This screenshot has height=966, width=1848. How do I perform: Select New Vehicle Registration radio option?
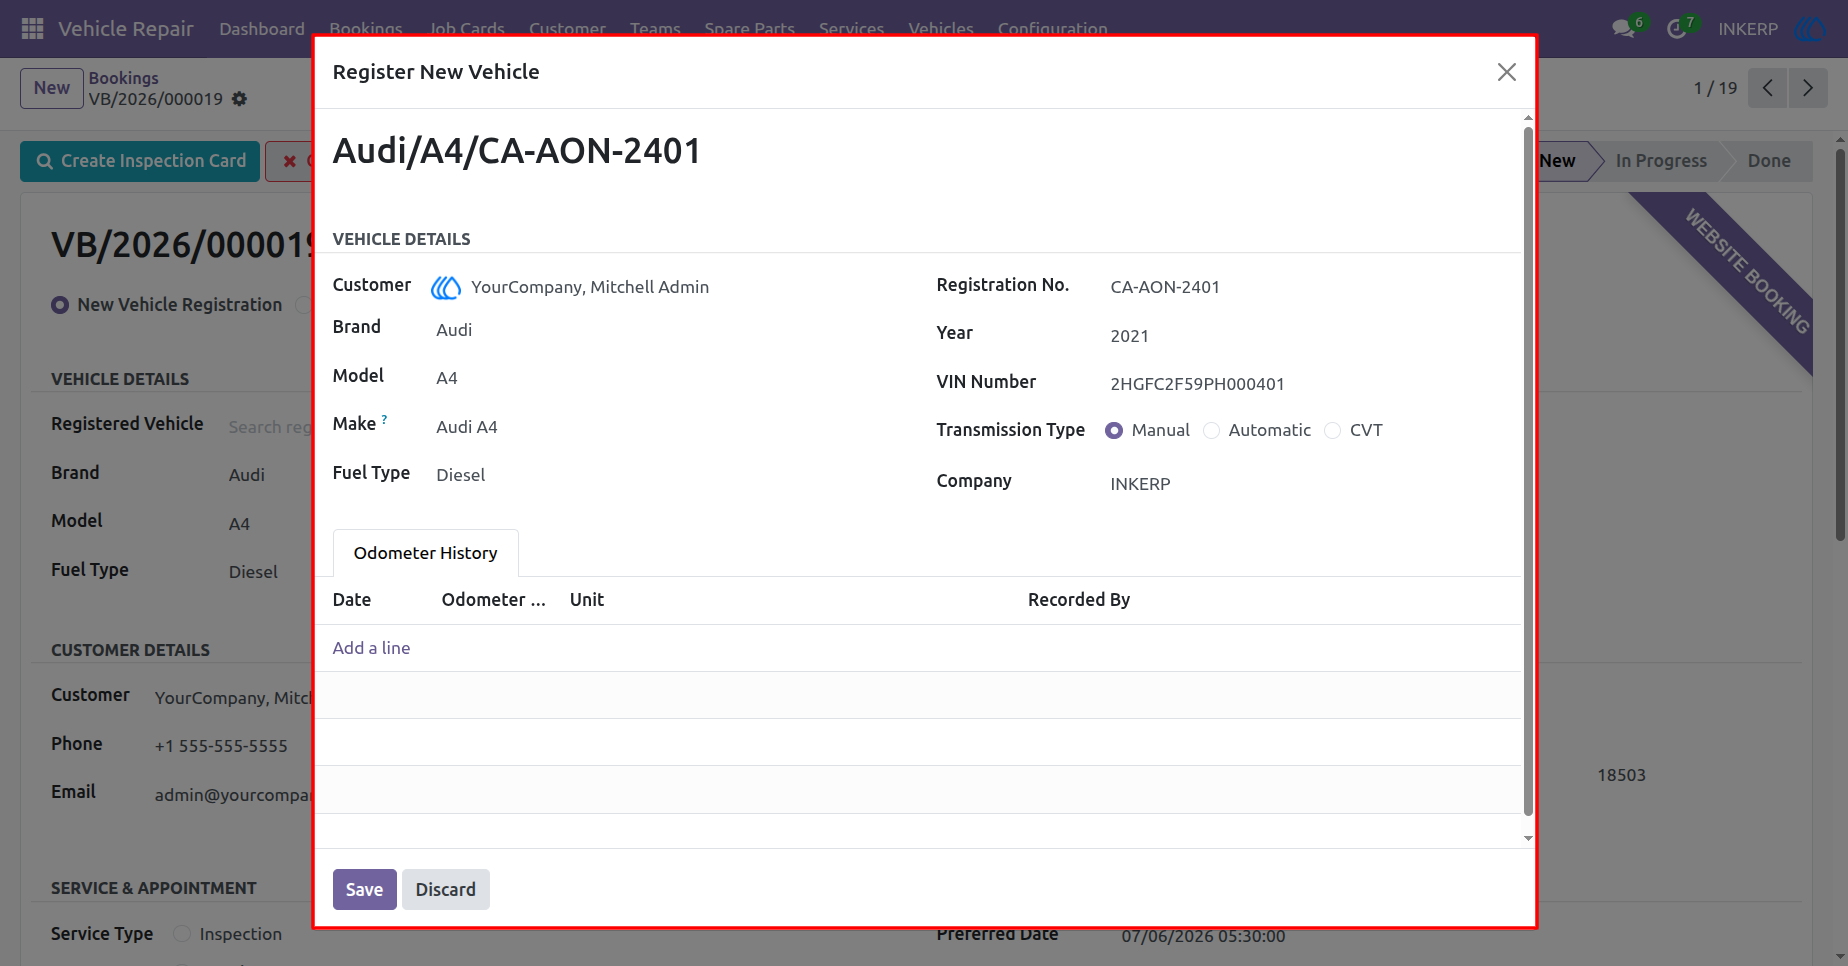click(60, 305)
